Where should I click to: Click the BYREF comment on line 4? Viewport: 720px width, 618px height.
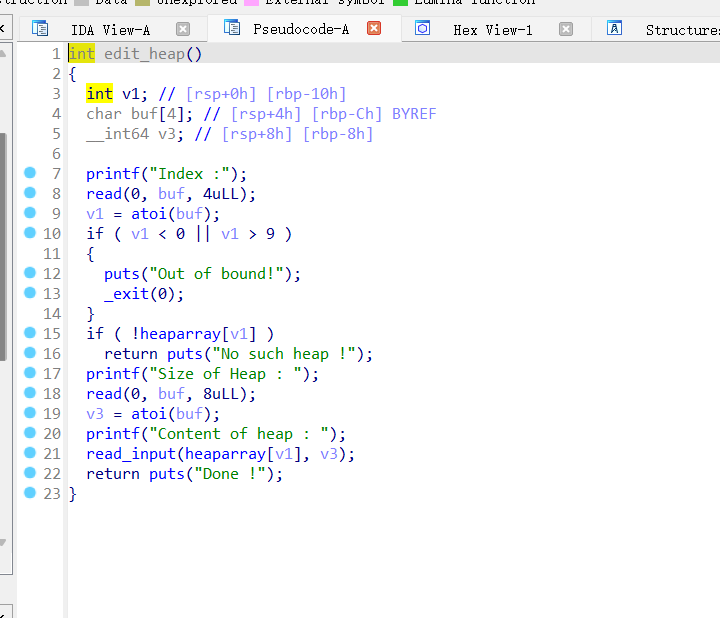414,114
